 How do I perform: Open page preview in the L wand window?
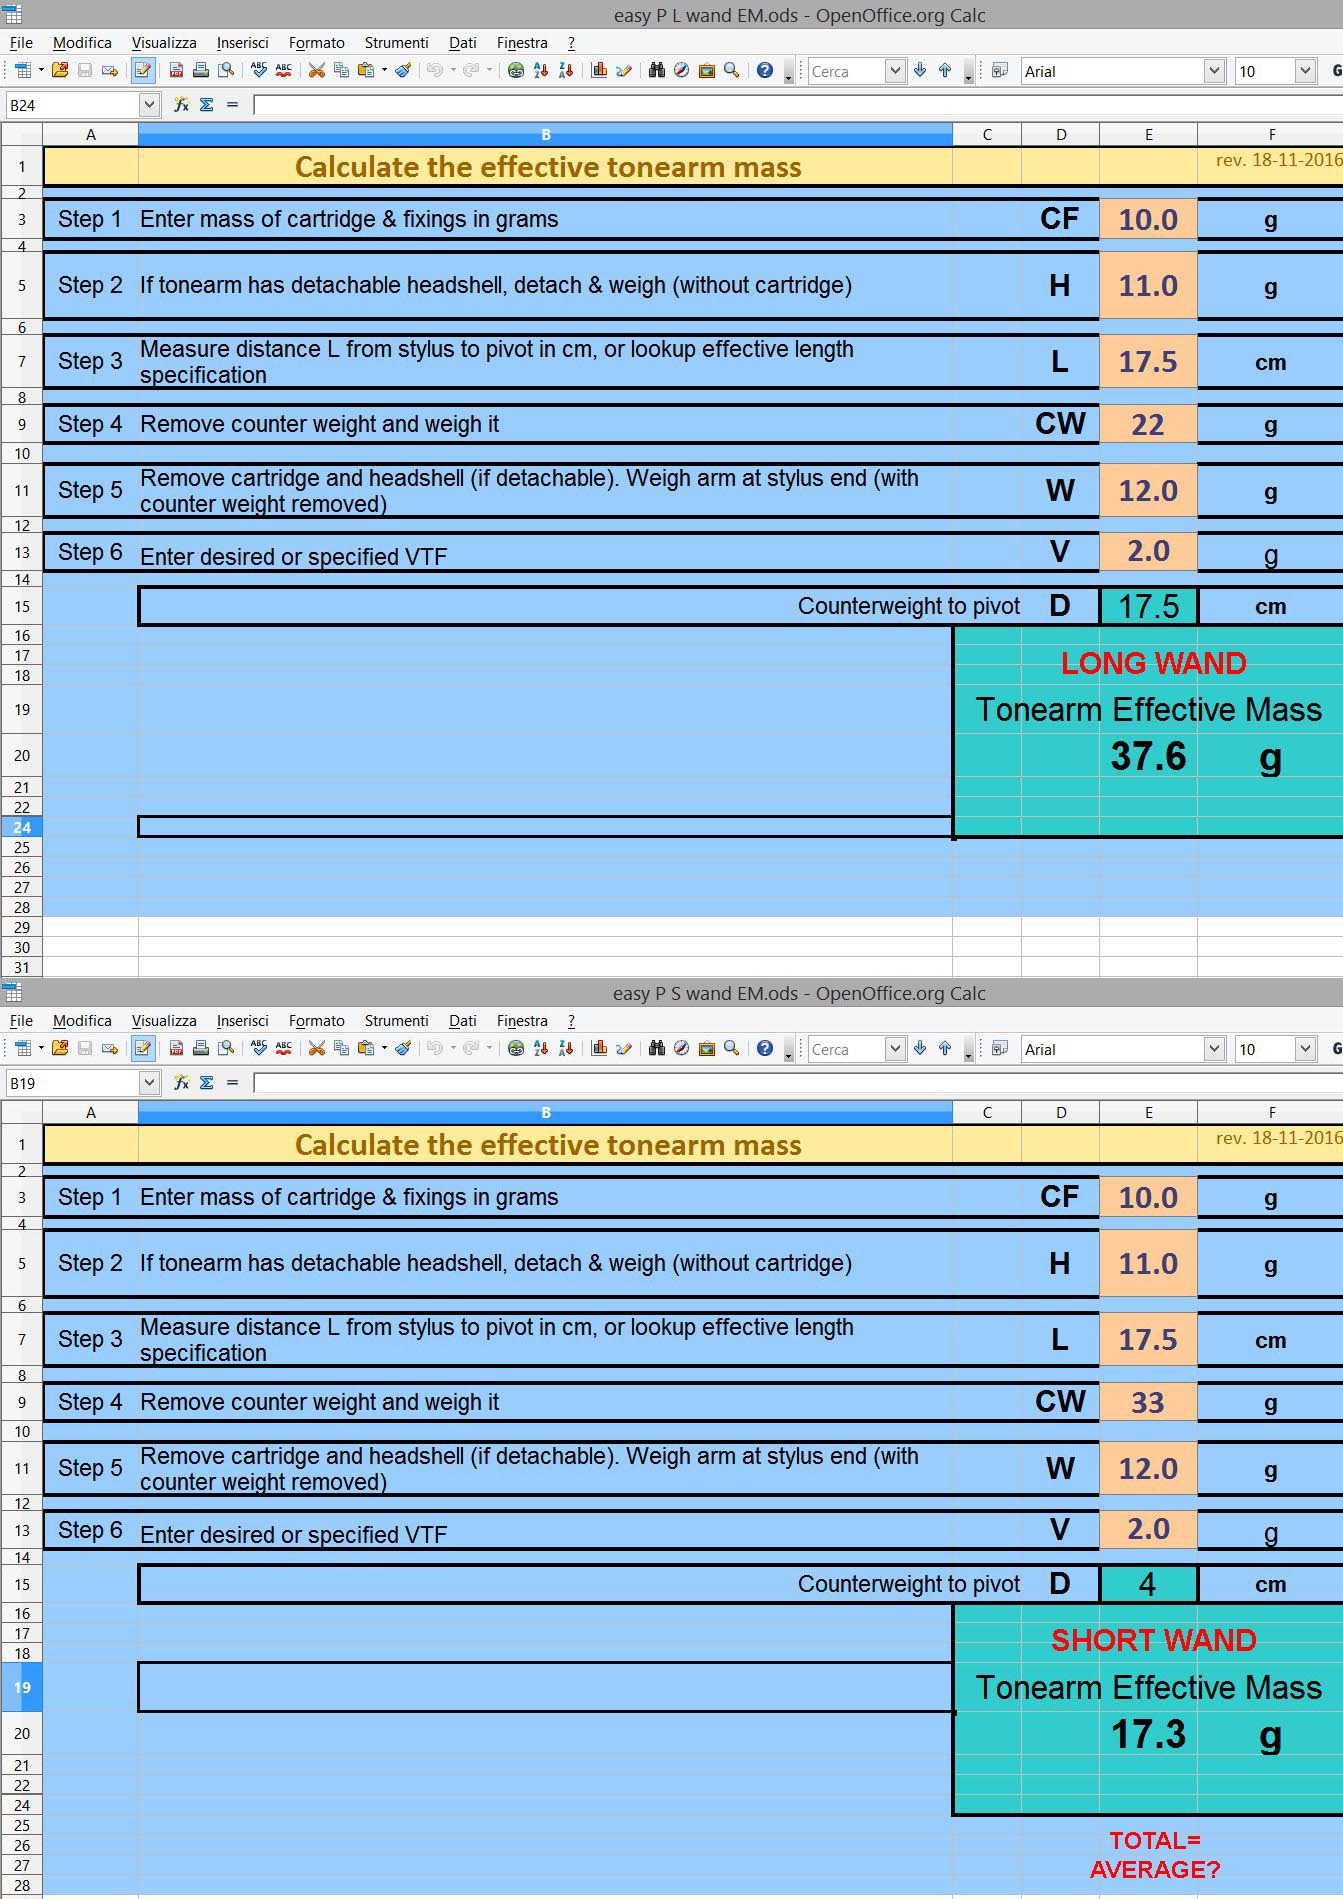point(226,71)
